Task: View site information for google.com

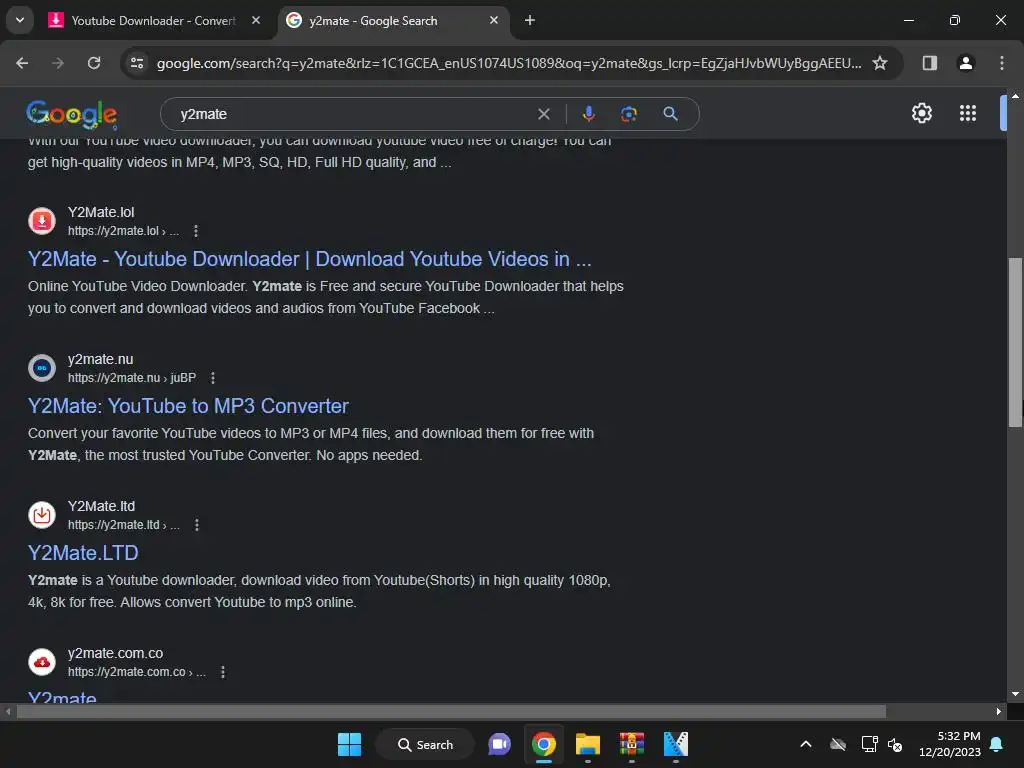Action: pos(137,63)
